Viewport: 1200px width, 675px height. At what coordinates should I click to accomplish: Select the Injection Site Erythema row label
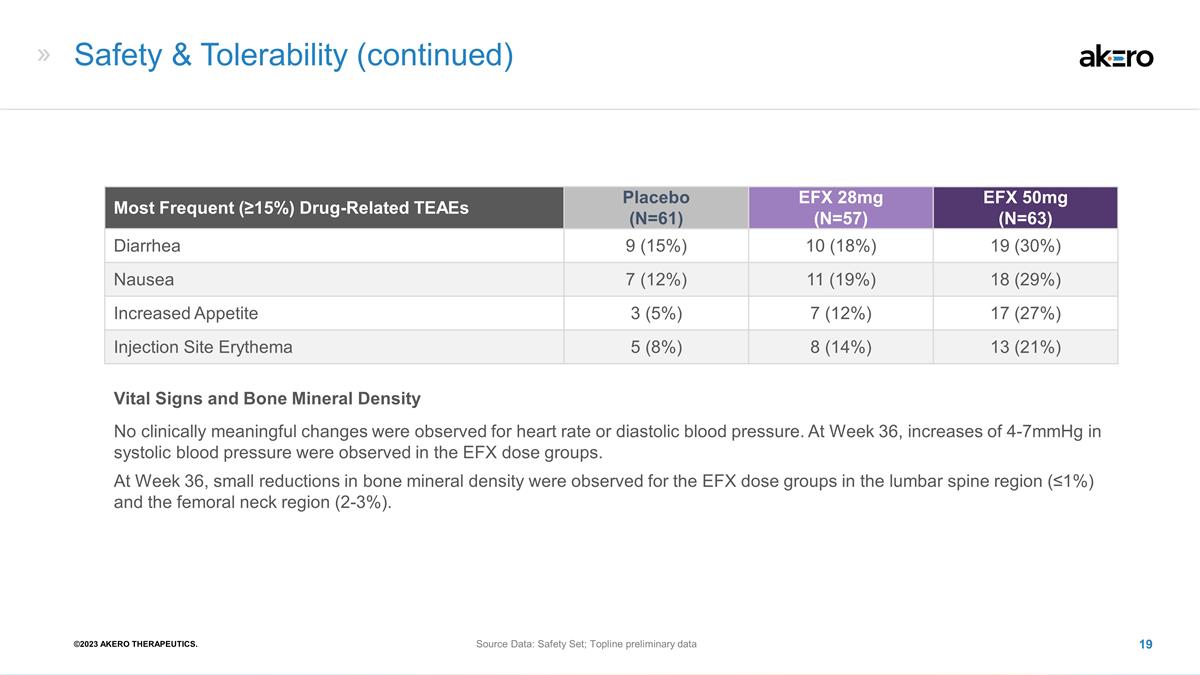pyautogui.click(x=203, y=347)
